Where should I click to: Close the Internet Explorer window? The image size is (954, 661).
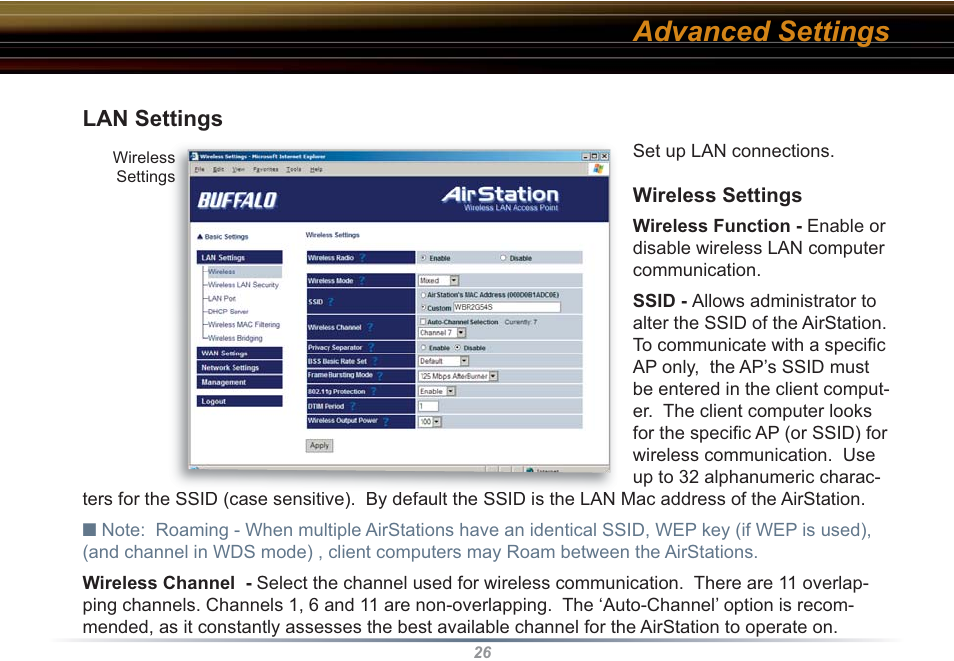pos(604,156)
